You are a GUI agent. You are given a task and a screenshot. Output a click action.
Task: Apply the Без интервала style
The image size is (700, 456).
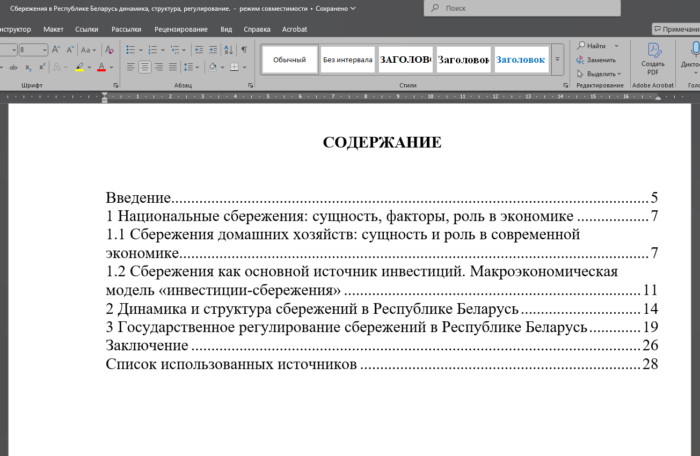pos(348,59)
